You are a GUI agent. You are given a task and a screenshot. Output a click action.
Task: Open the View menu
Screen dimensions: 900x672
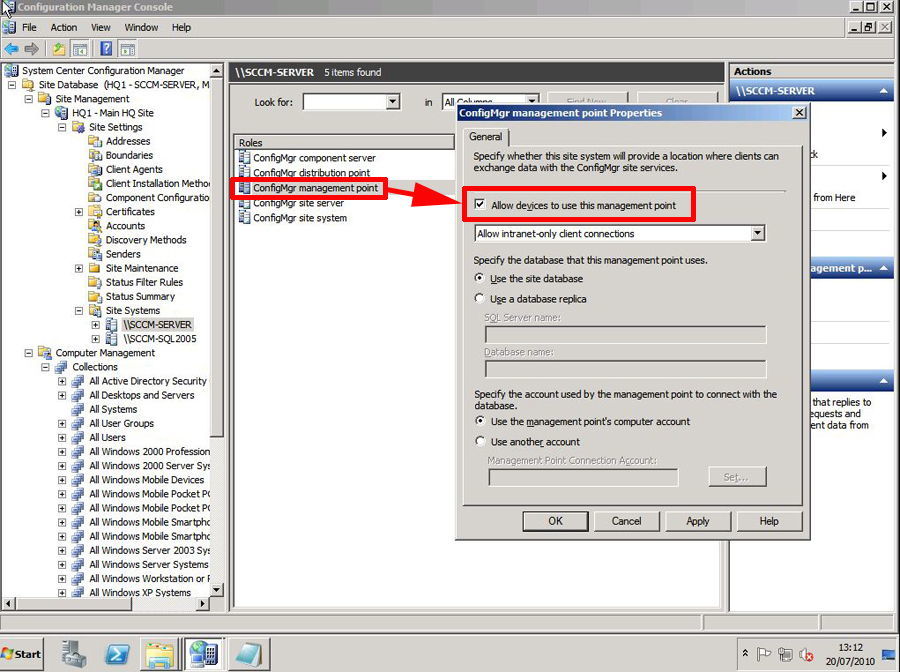[x=100, y=27]
